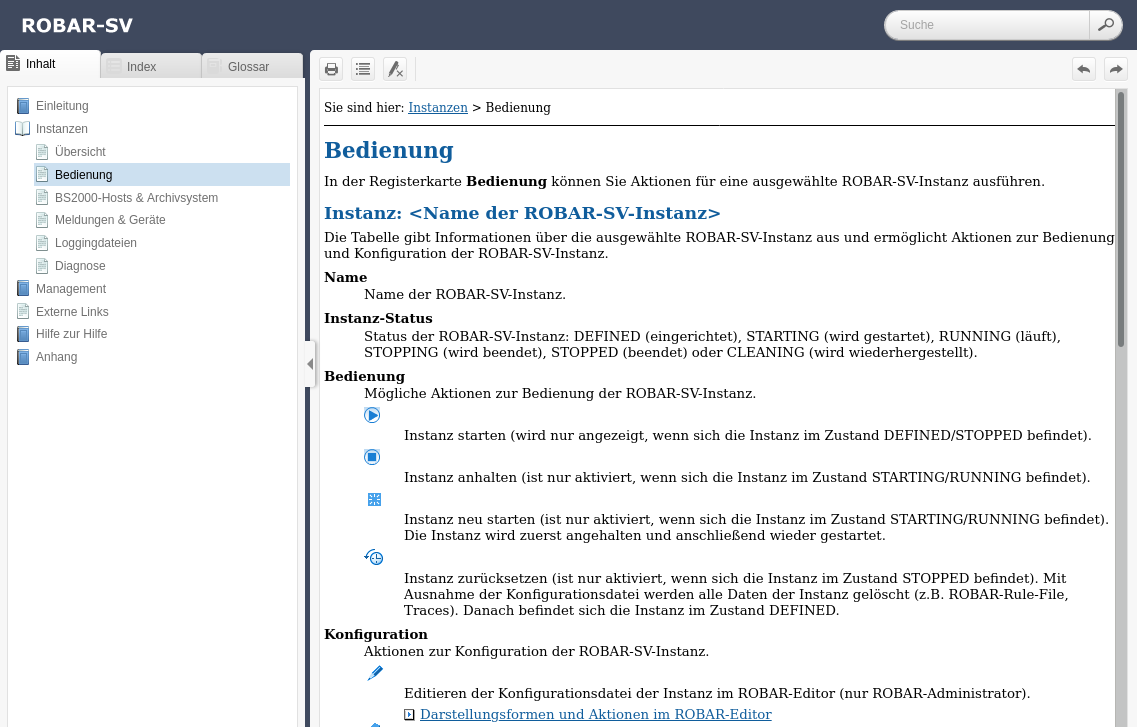Click the open book icon beside Instanzen

pyautogui.click(x=22, y=129)
